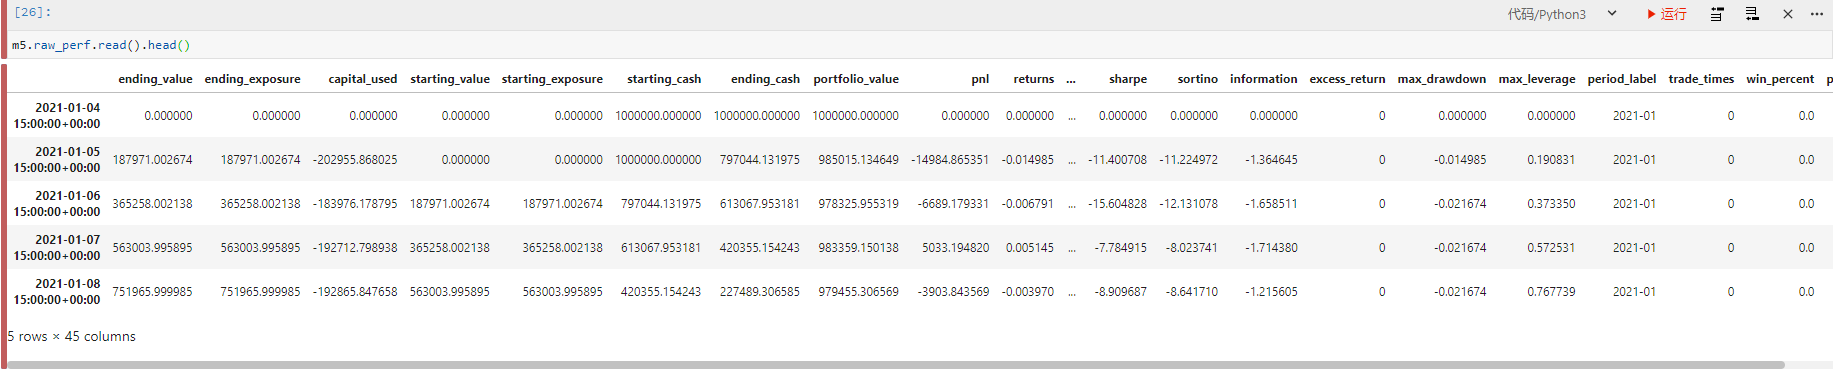Select the max_drawdown column header
Image resolution: width=1841 pixels, height=374 pixels.
coord(1442,79)
